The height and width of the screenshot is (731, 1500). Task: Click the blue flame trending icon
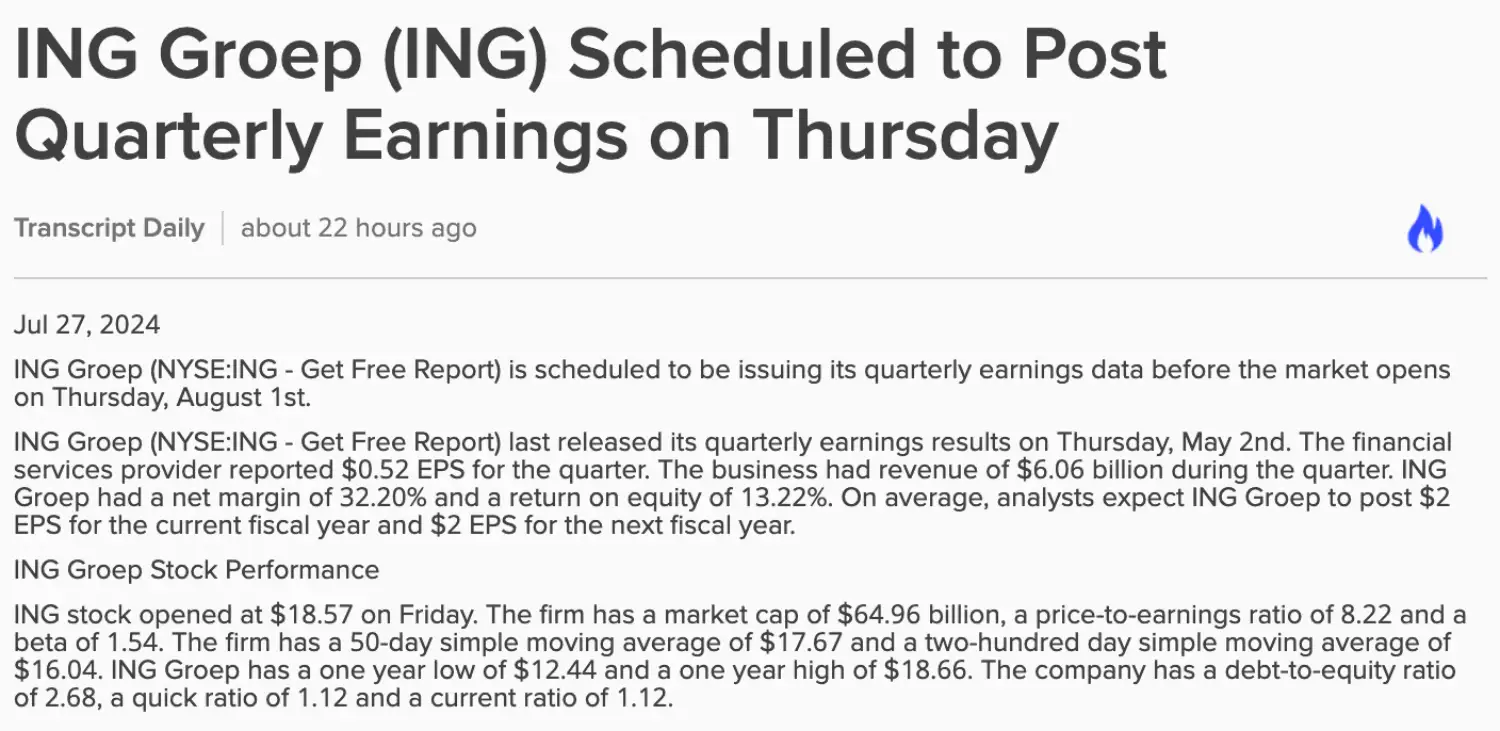(x=1425, y=229)
